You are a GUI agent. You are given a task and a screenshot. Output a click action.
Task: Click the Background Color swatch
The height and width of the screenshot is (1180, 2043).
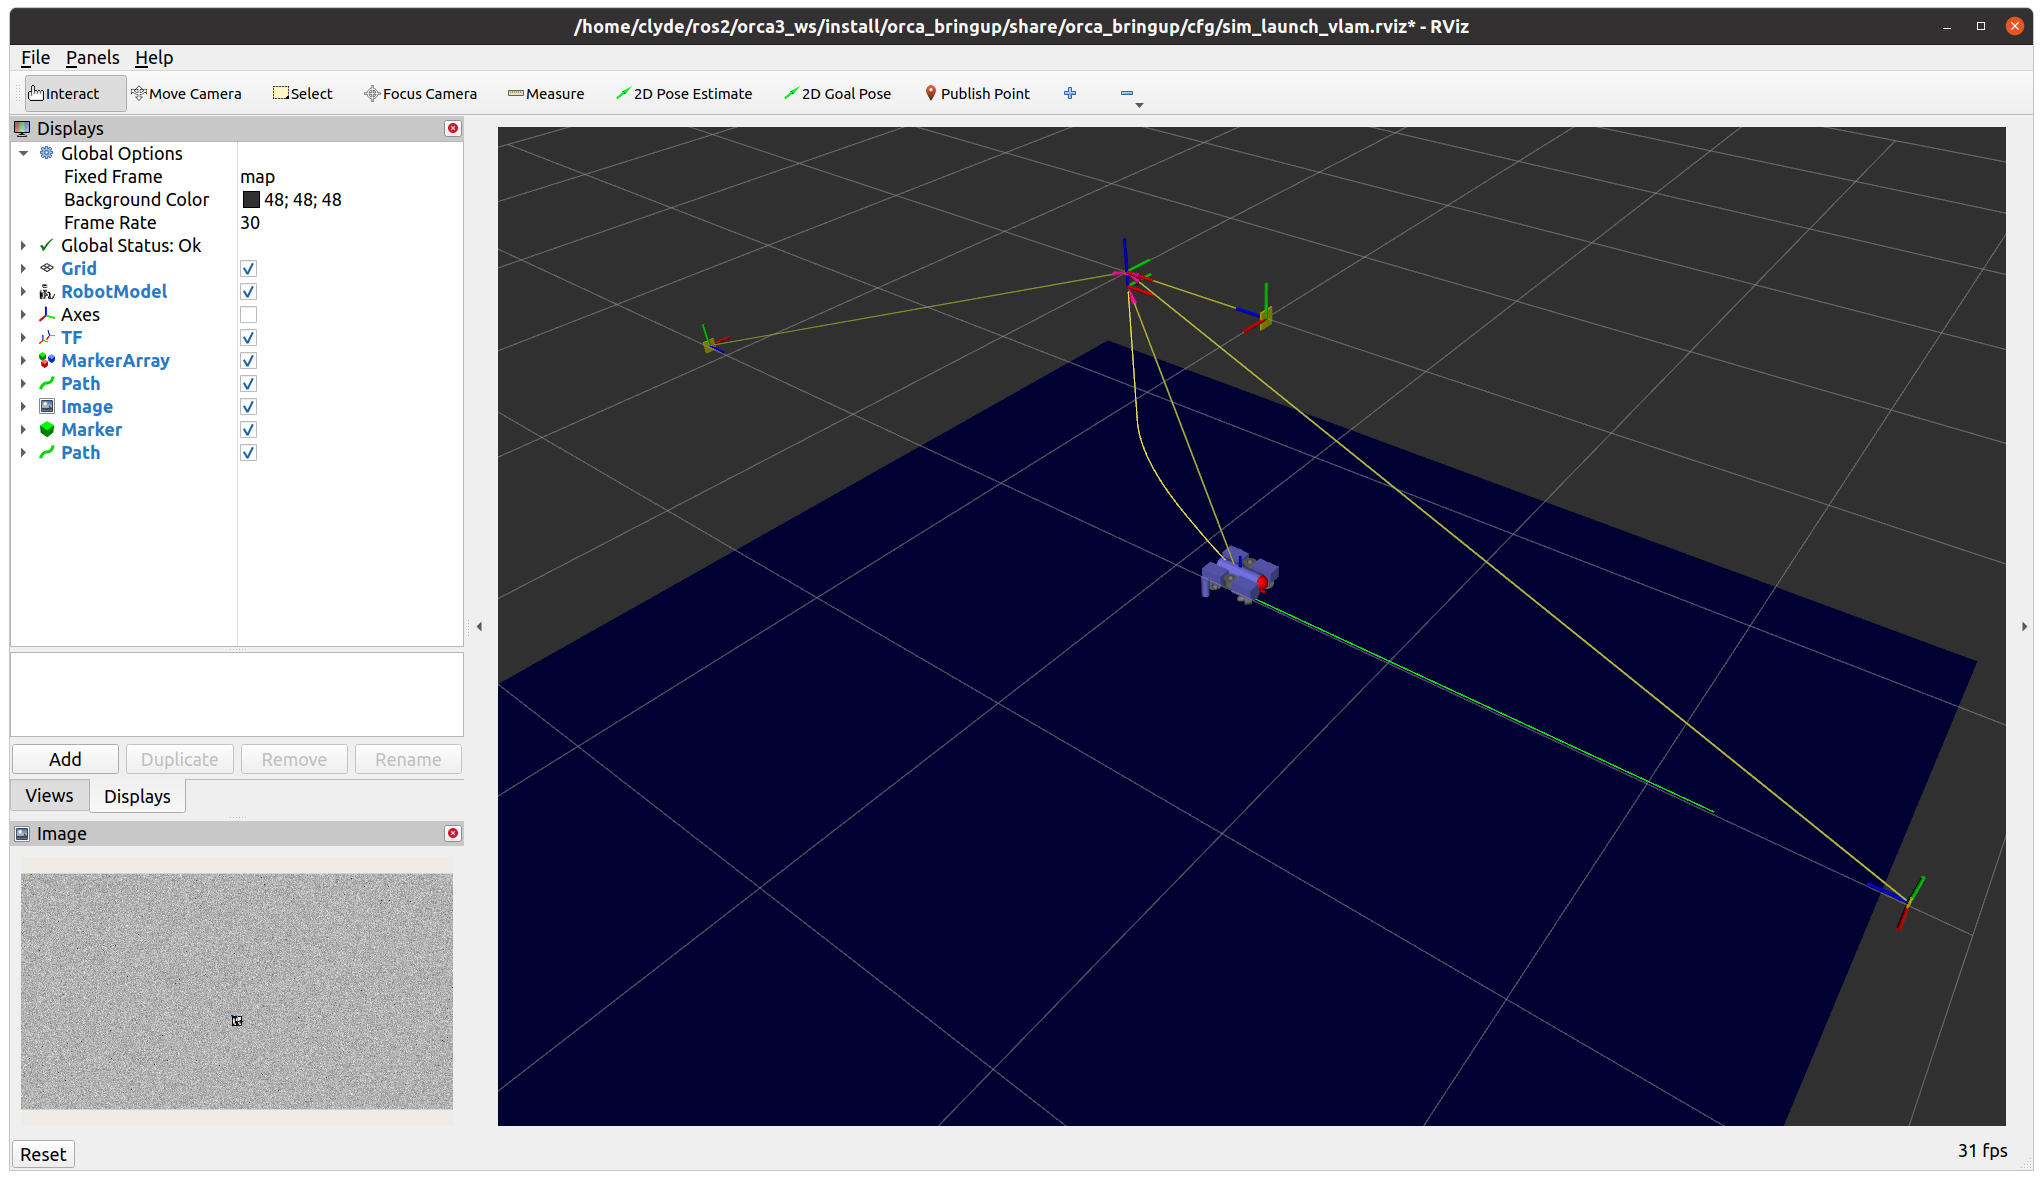pyautogui.click(x=251, y=200)
